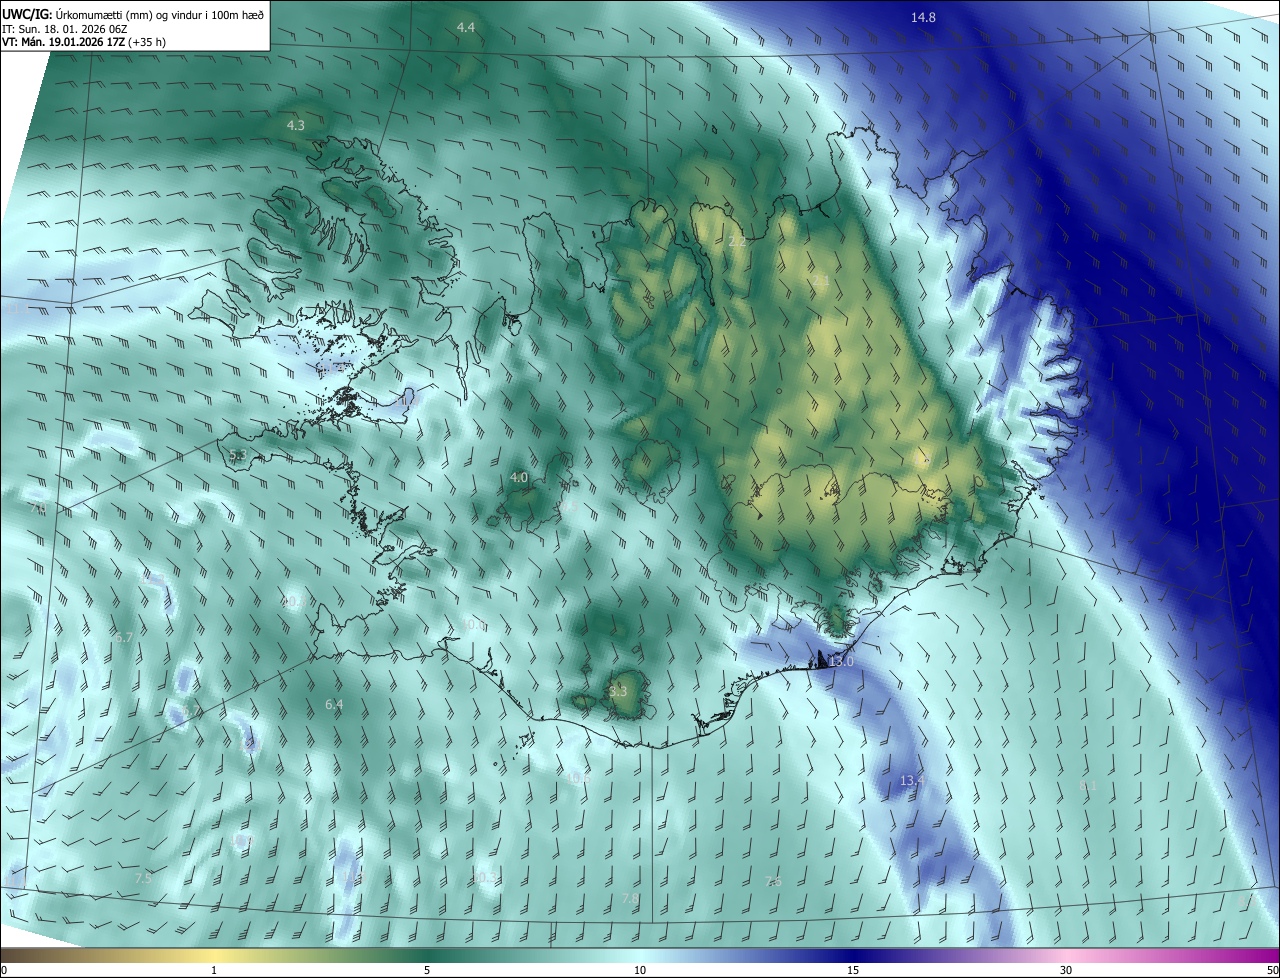1280x978 pixels.
Task: Click the 4.4 value label near top
Action: [465, 28]
